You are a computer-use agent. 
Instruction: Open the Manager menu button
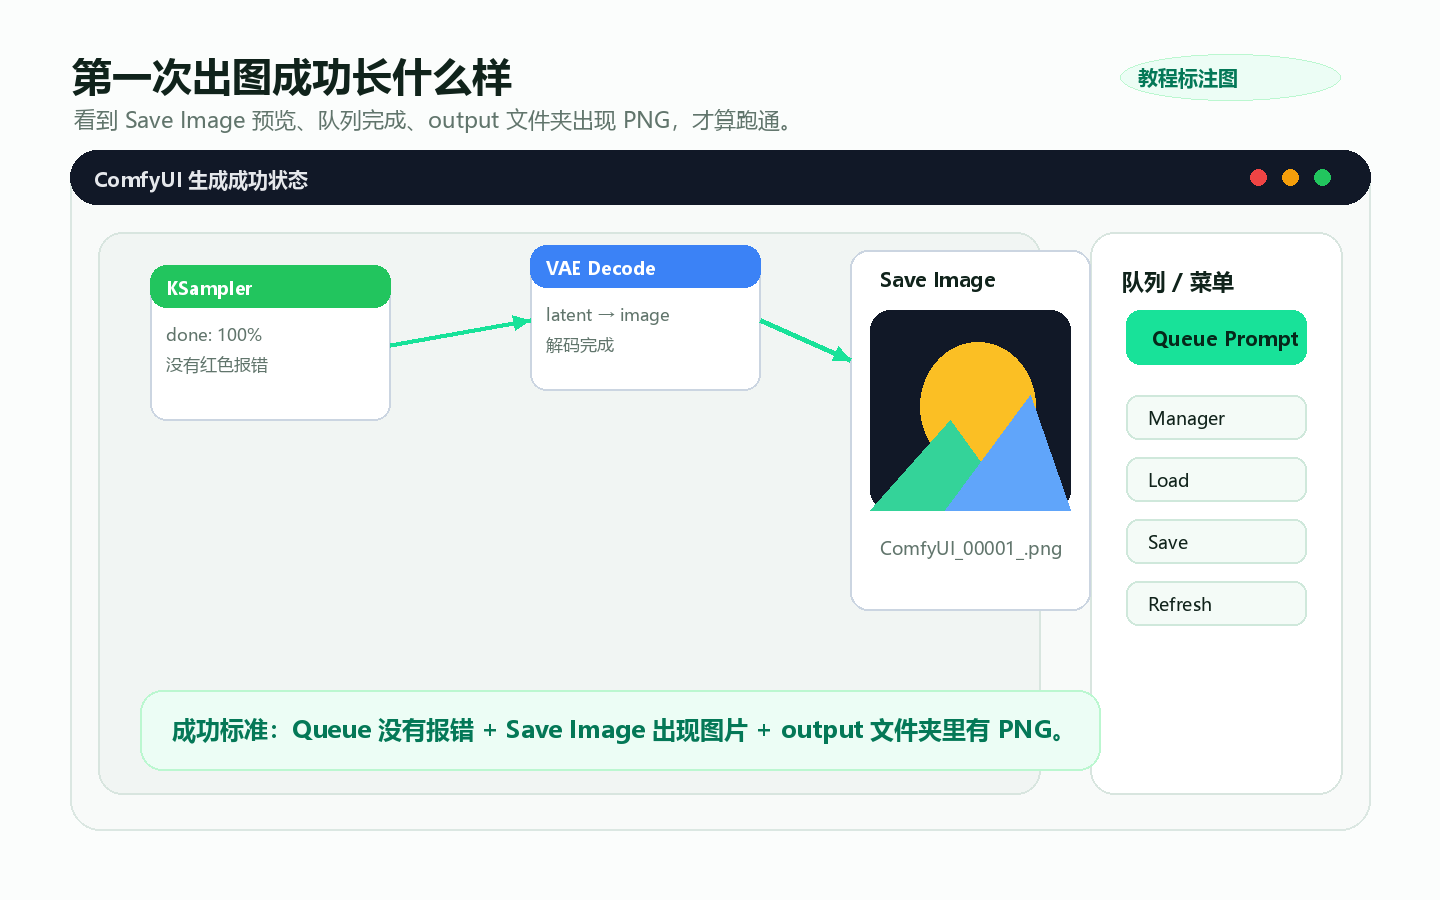click(1216, 418)
